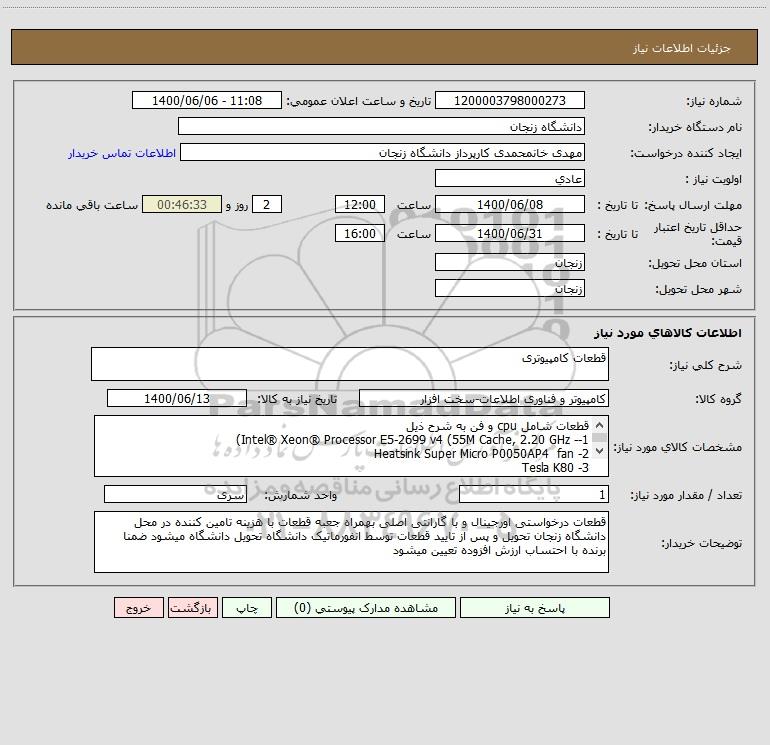Click label تاریخ نیاز به کالا

click(298, 399)
